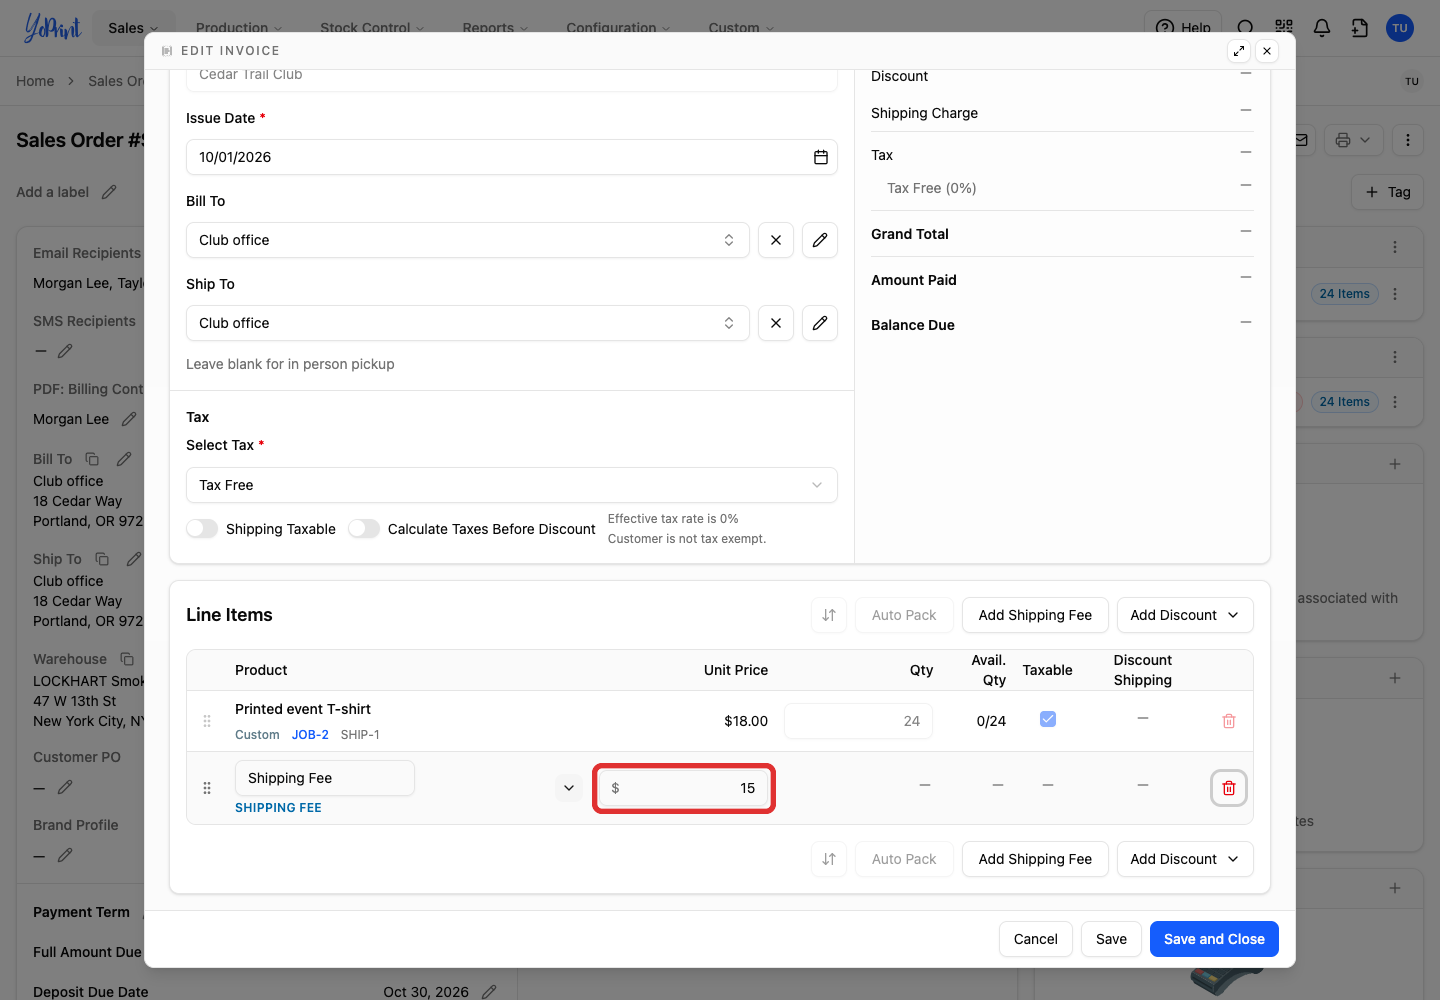The image size is (1440, 1000).
Task: Open the notifications bell
Action: [x=1322, y=28]
